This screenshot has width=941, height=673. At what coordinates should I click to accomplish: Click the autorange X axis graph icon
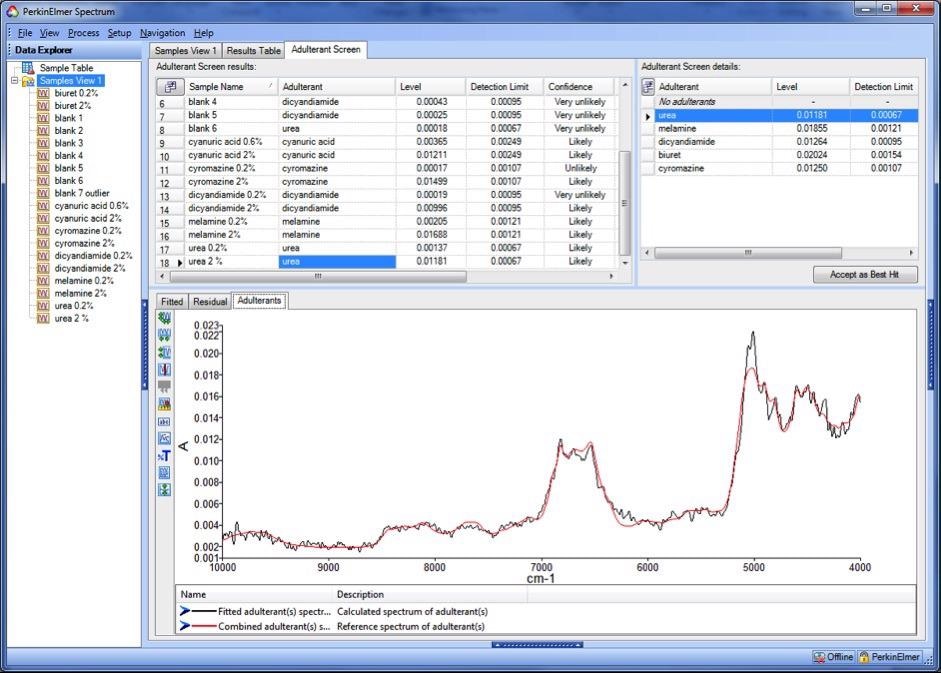click(x=164, y=335)
